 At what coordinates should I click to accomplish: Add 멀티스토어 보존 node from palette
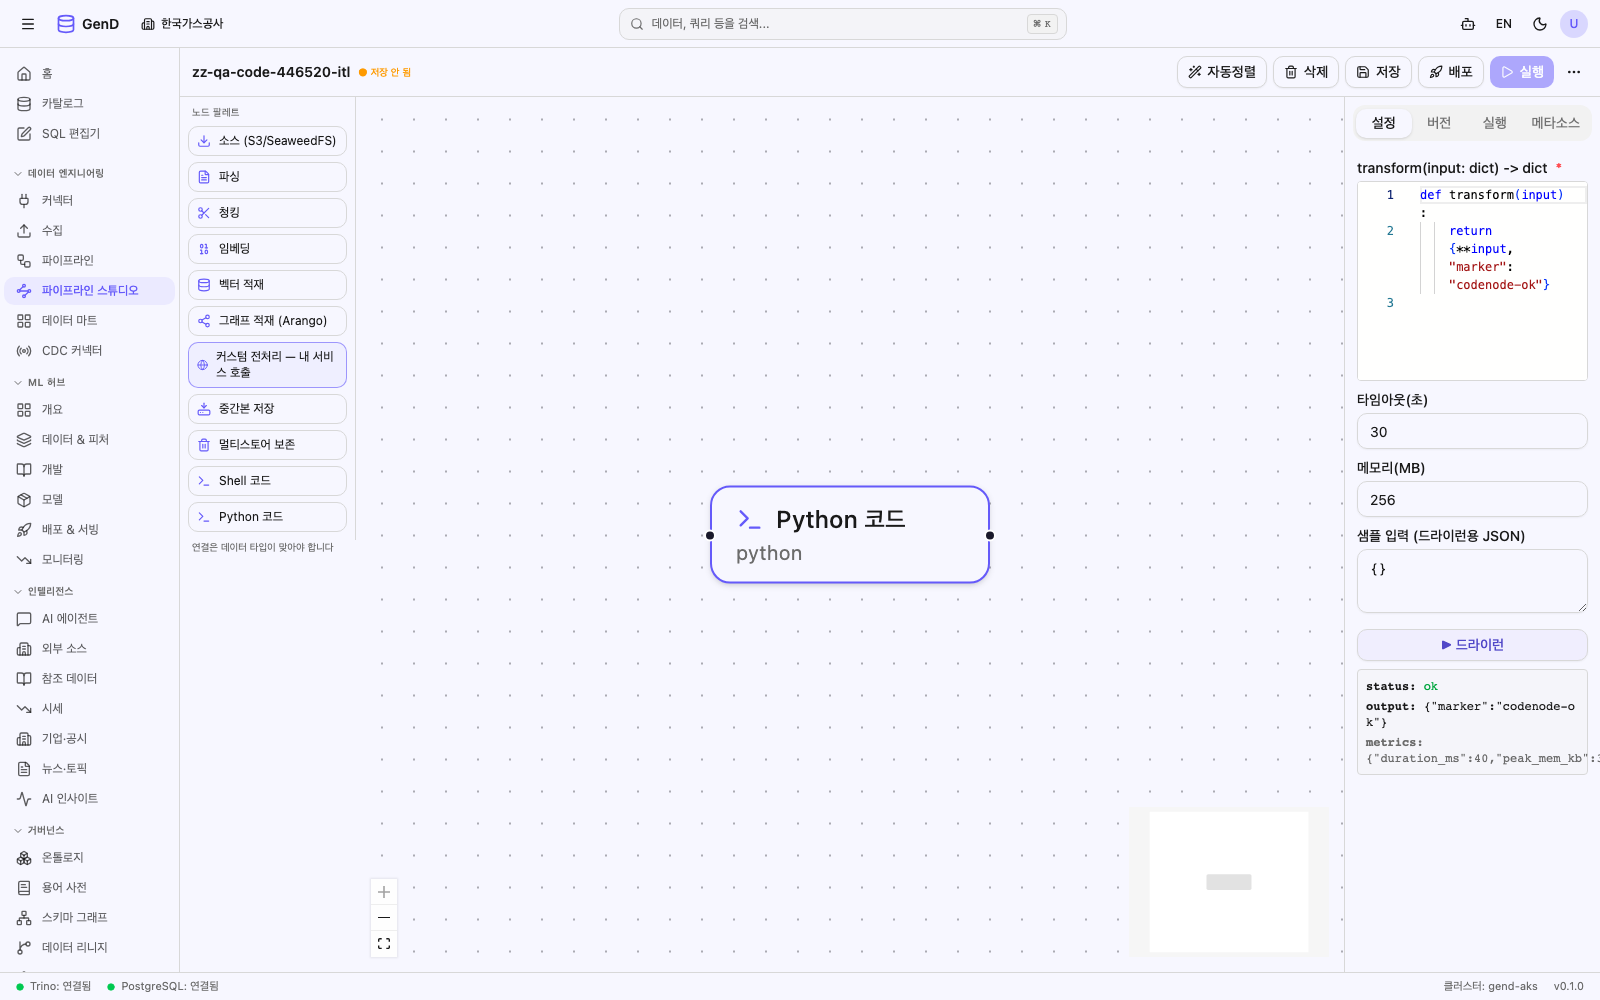267,445
